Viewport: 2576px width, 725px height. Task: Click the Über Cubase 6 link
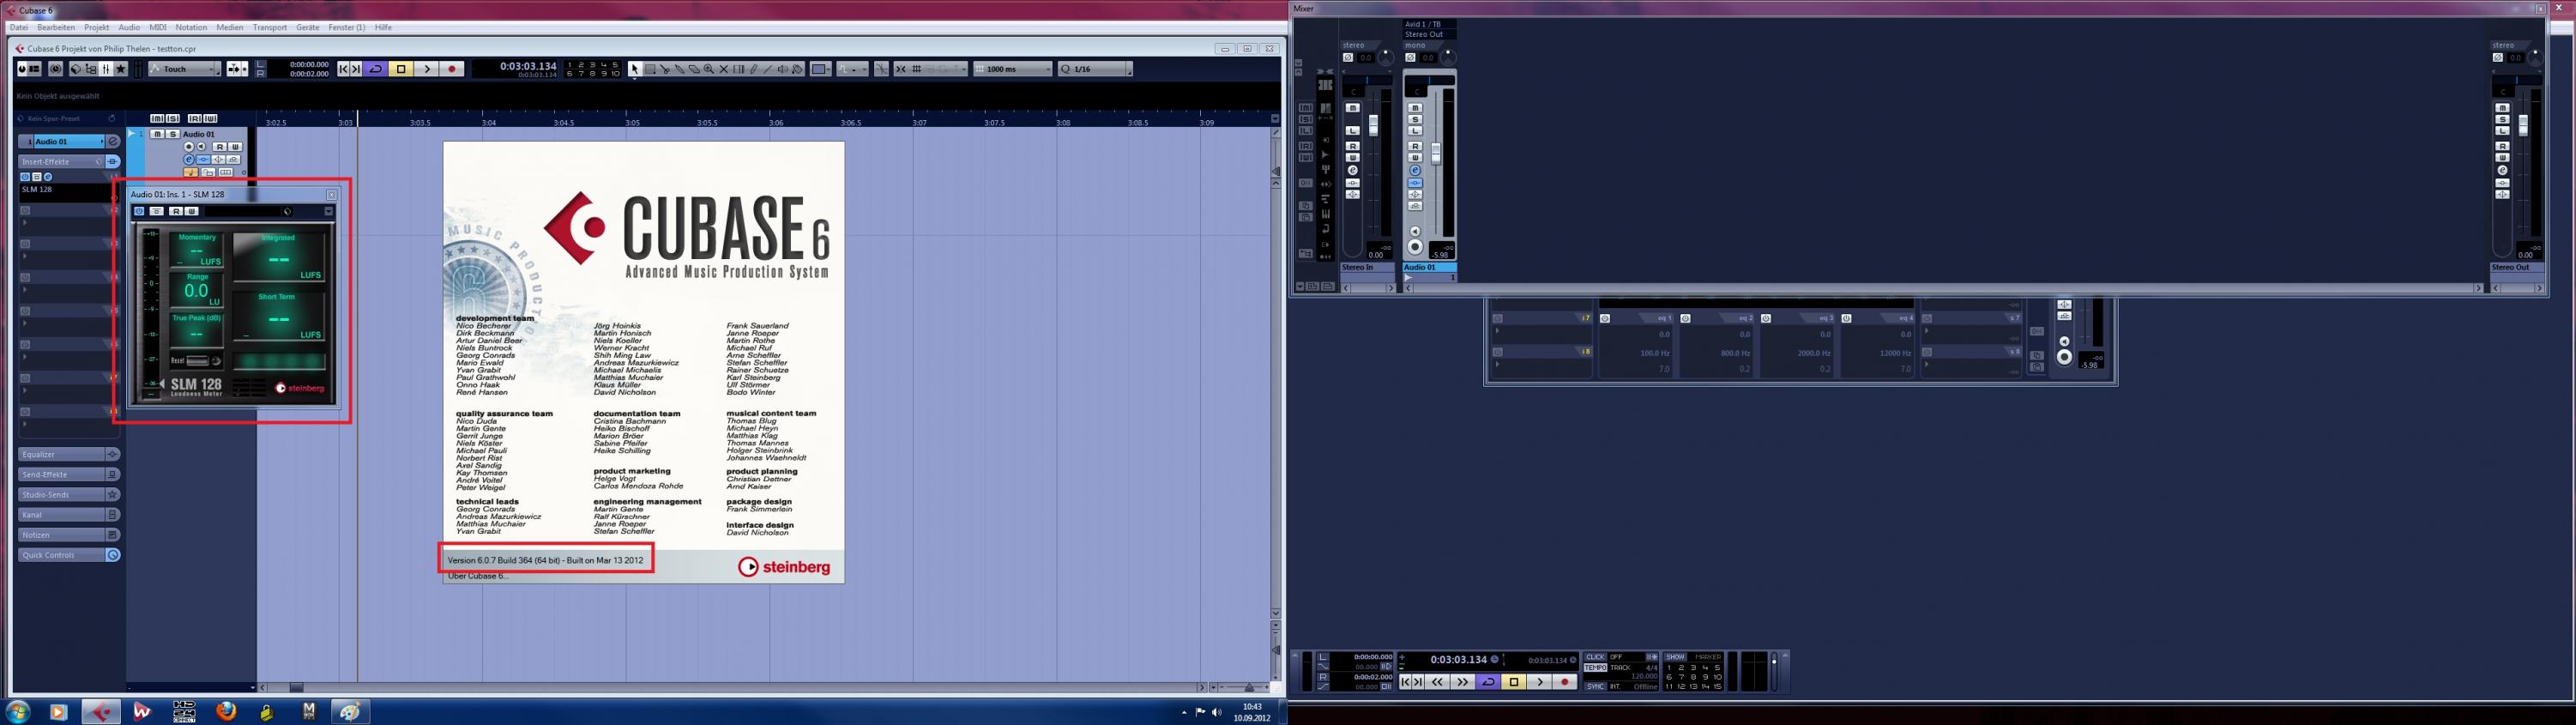click(478, 576)
